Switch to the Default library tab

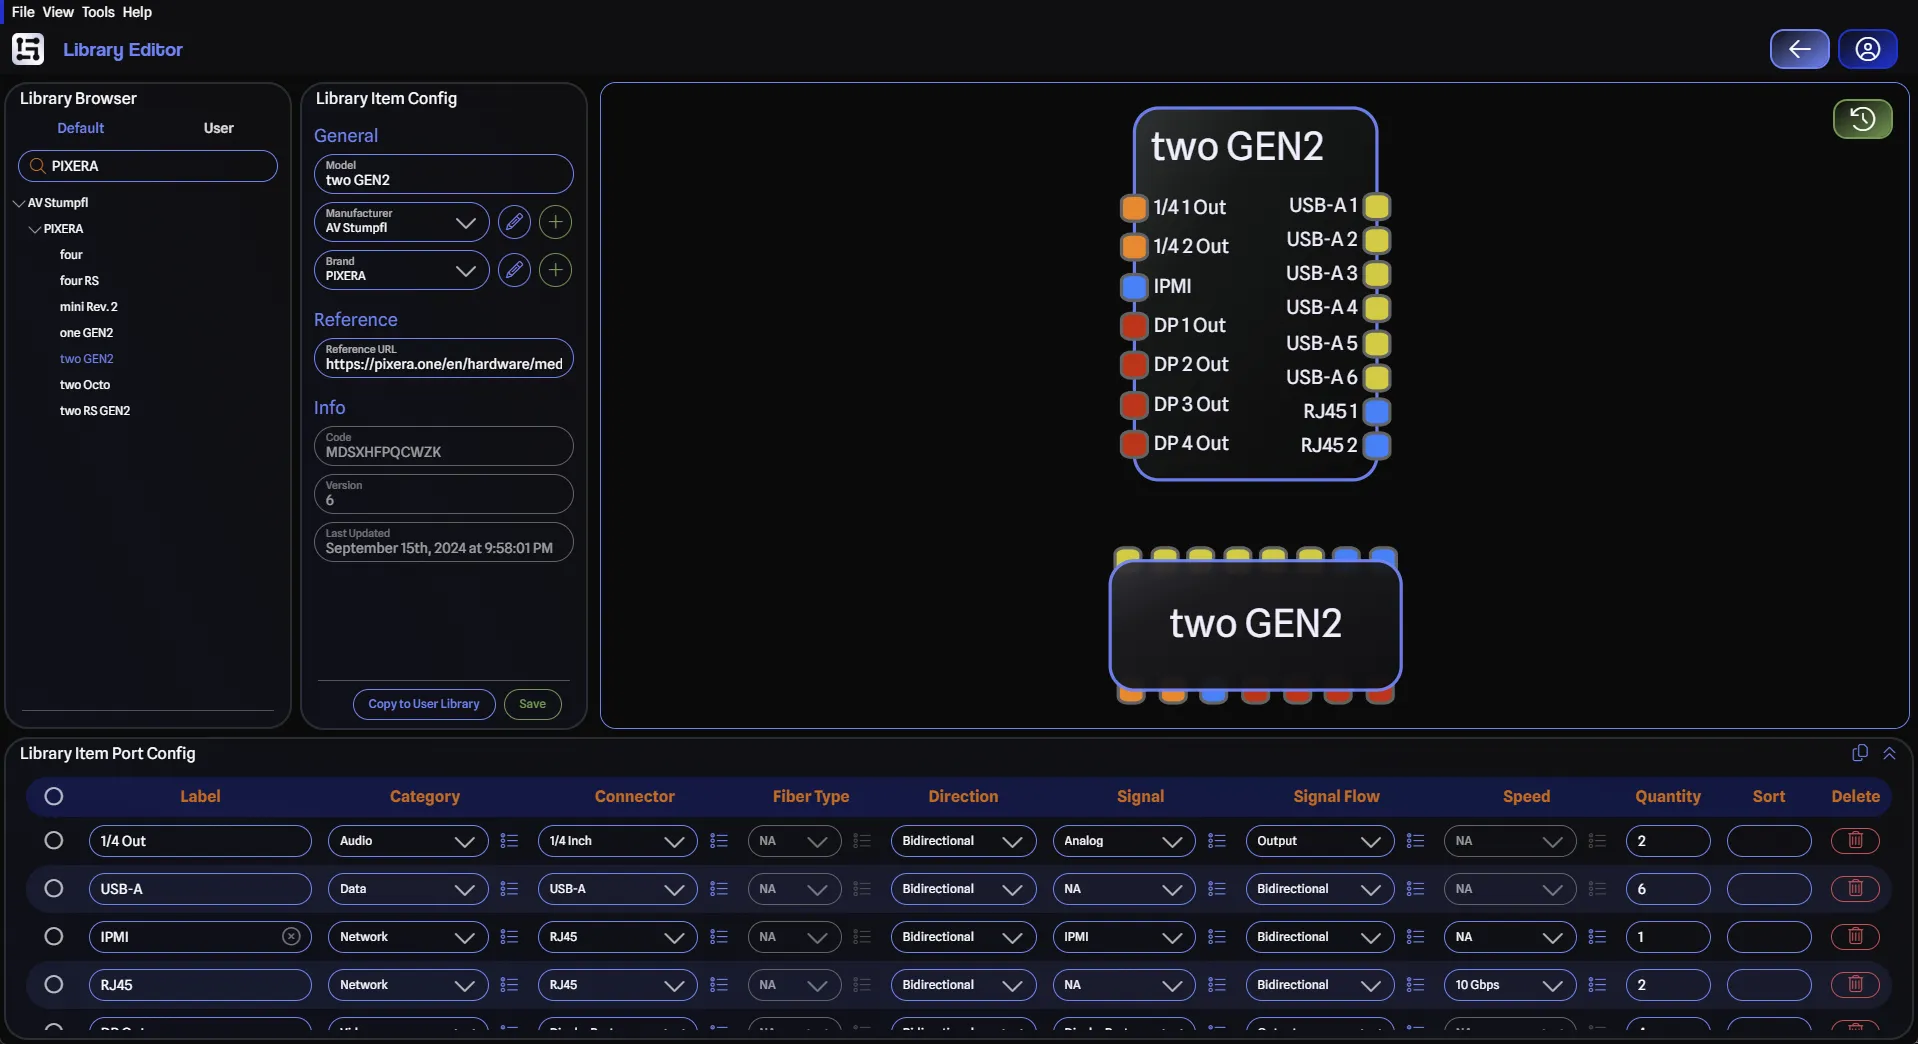point(80,128)
